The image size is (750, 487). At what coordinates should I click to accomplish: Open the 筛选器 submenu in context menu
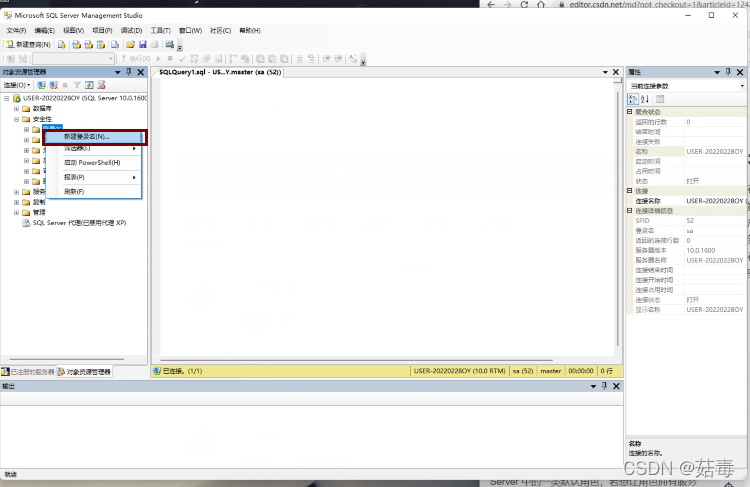pos(93,149)
